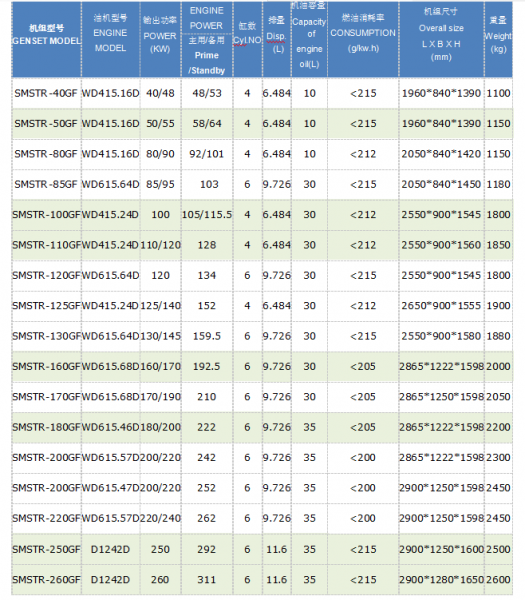Select the SMSTR-50GF row model cell
The width and height of the screenshot is (525, 600).
click(46, 124)
